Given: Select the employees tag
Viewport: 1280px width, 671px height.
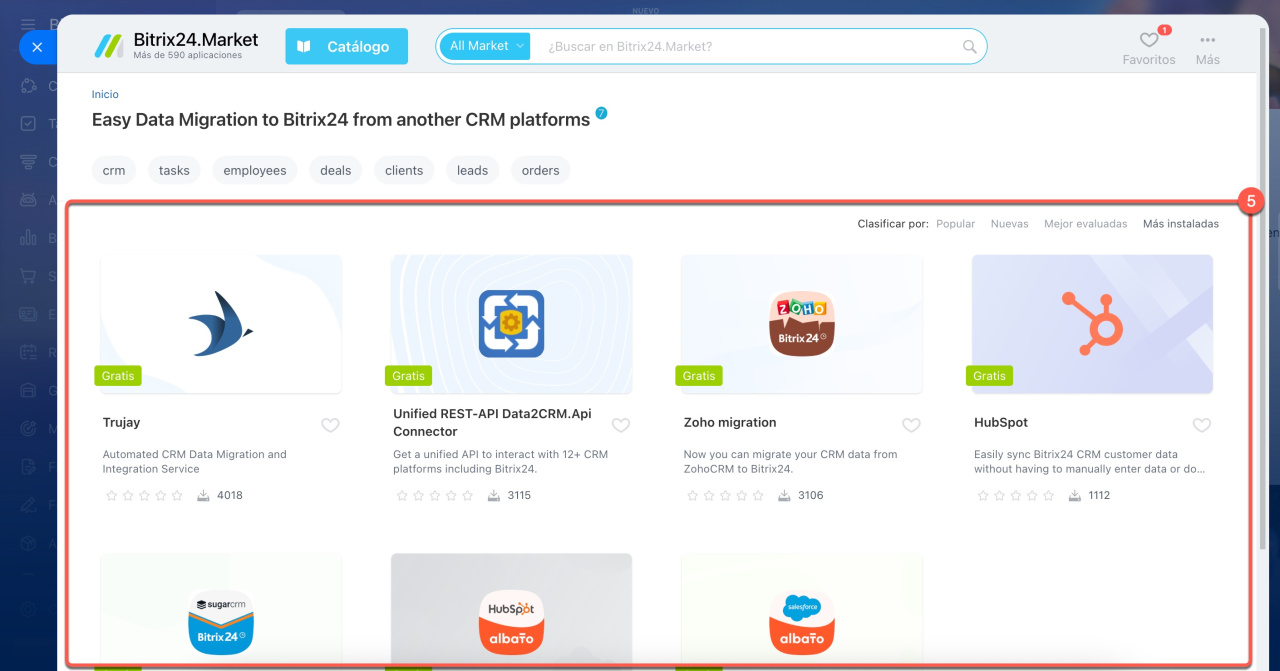Looking at the screenshot, I should coord(255,170).
